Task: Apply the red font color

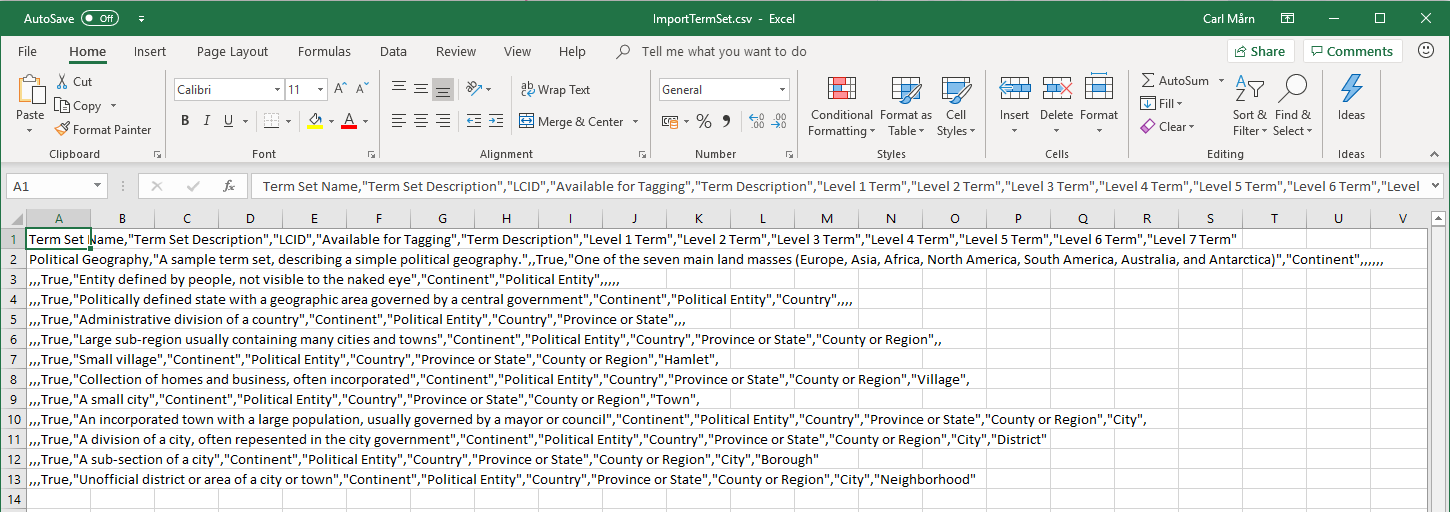Action: pyautogui.click(x=349, y=121)
